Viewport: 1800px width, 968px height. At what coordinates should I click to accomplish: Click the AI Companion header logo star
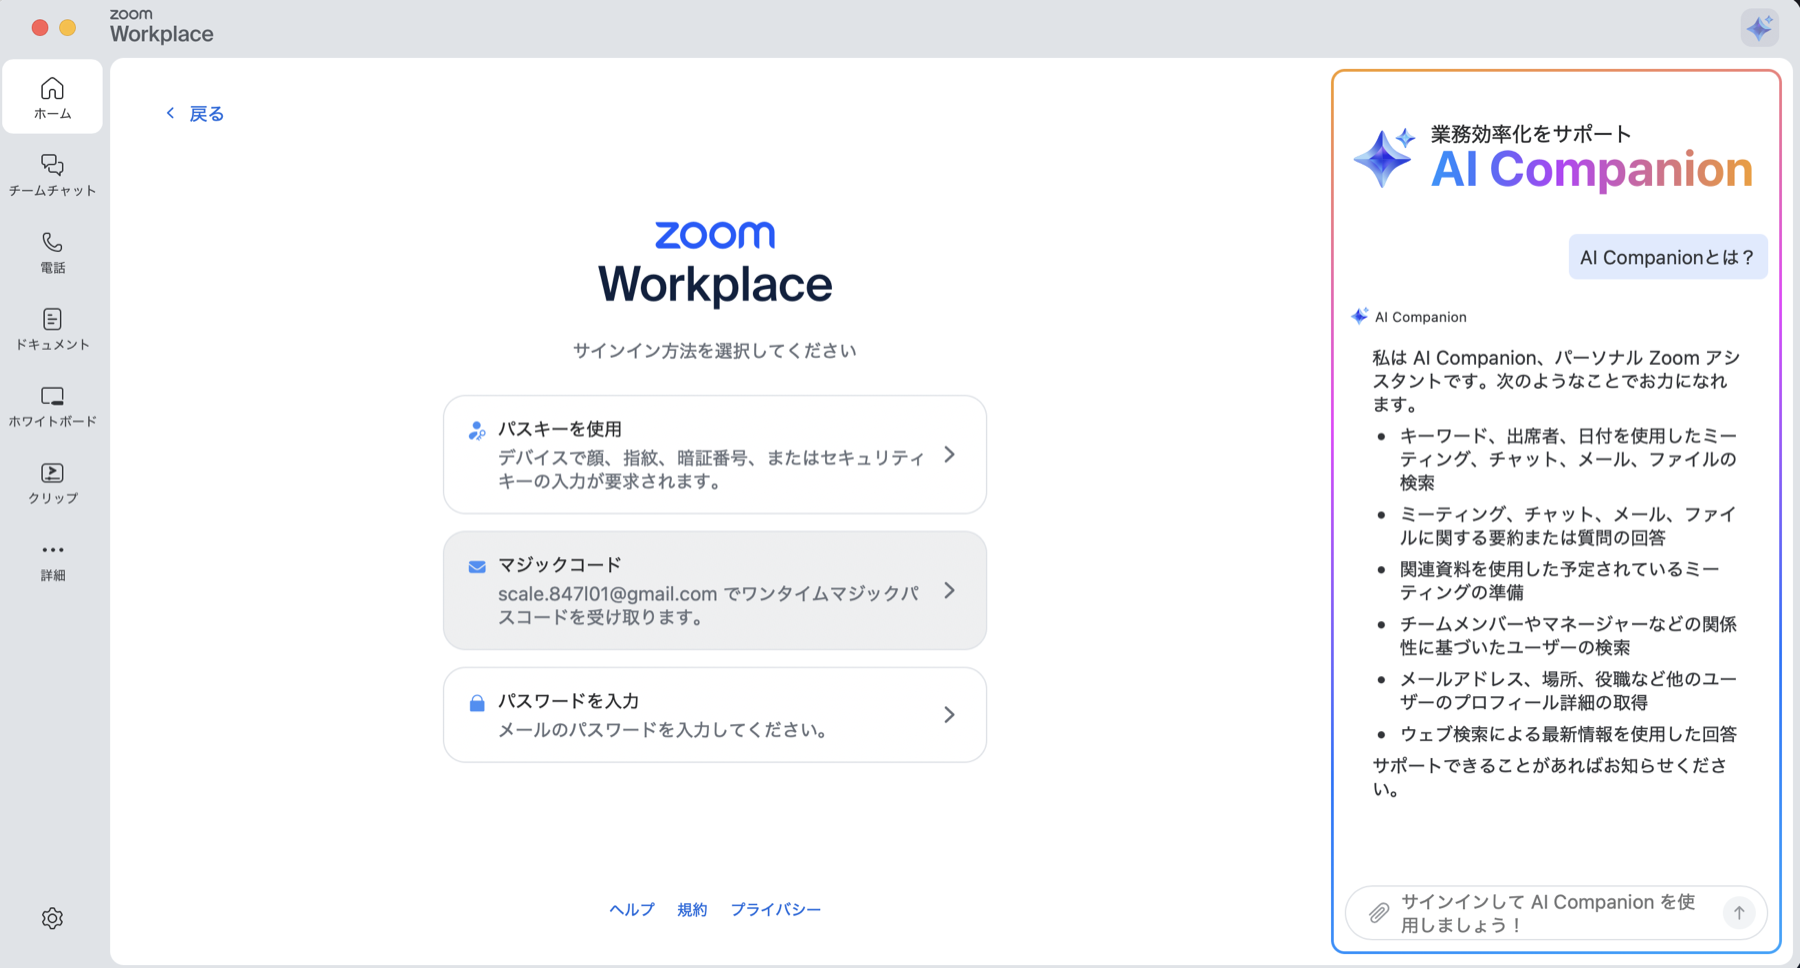pos(1384,157)
